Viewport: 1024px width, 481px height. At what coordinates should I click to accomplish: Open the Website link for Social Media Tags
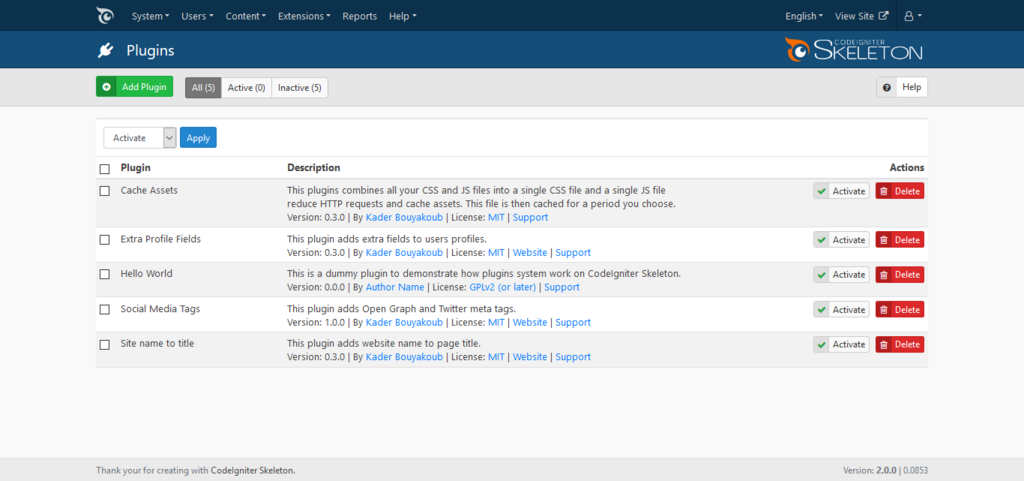530,322
